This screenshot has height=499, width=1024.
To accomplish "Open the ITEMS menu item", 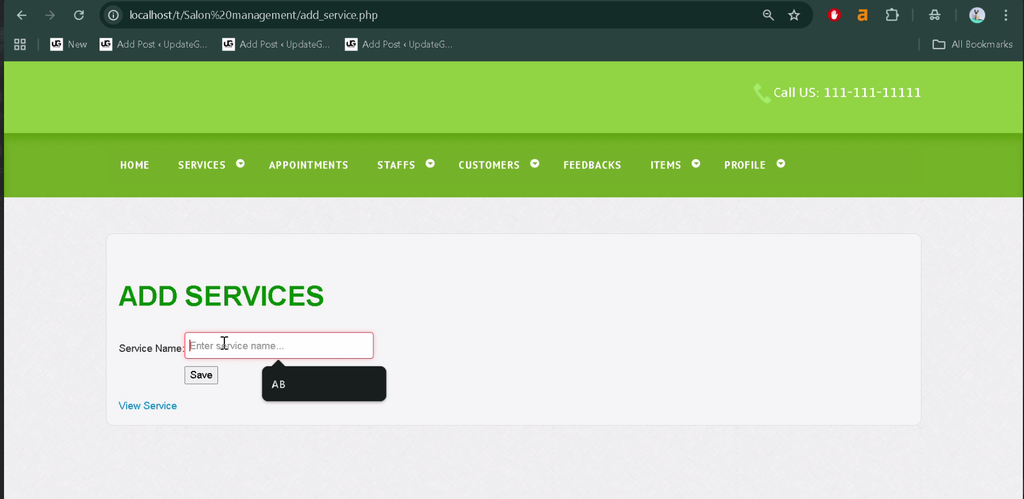I will coord(665,165).
